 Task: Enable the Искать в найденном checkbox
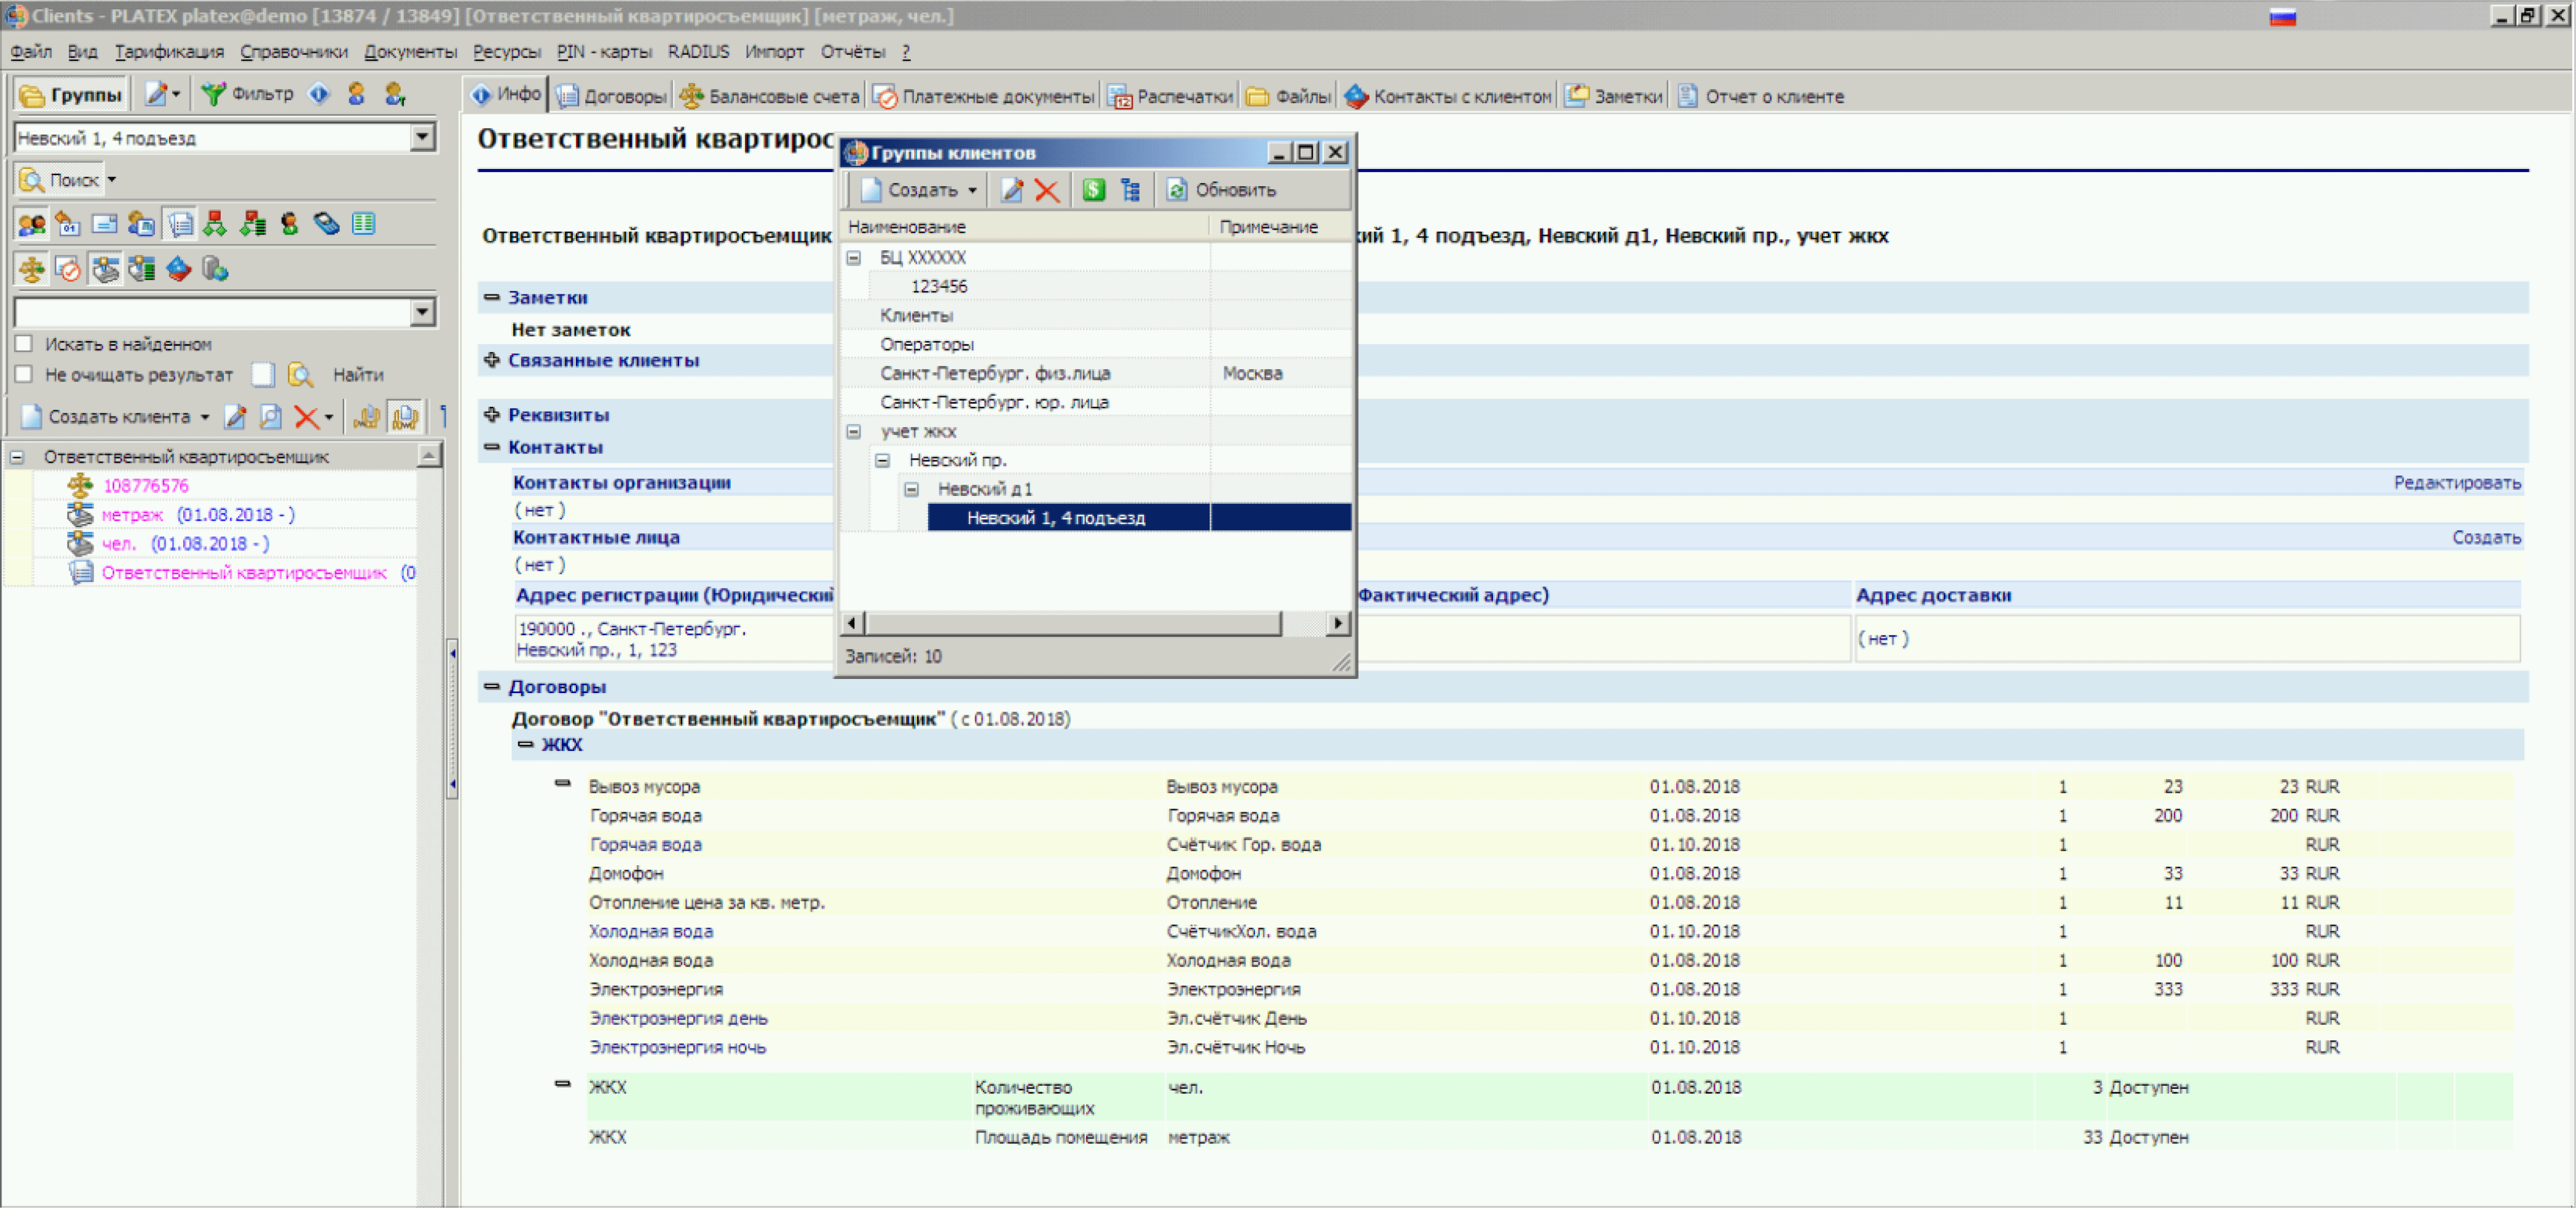pos(24,344)
